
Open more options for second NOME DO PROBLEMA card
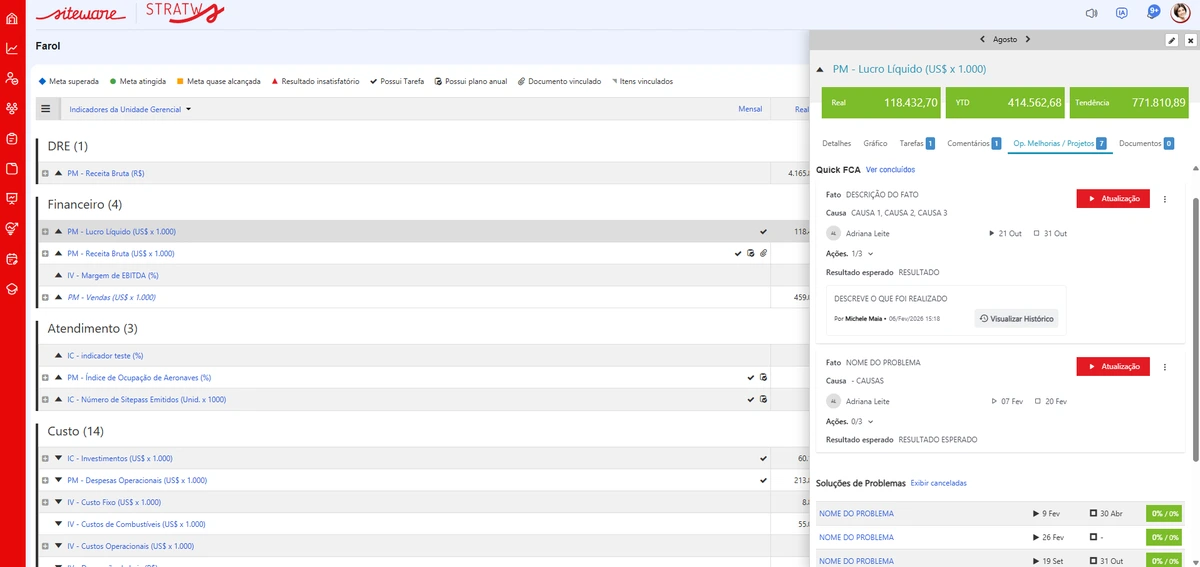coord(1164,367)
